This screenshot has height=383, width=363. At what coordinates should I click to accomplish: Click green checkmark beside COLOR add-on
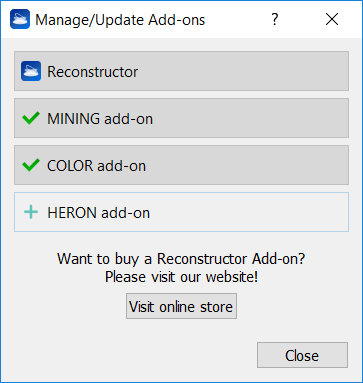coord(31,165)
